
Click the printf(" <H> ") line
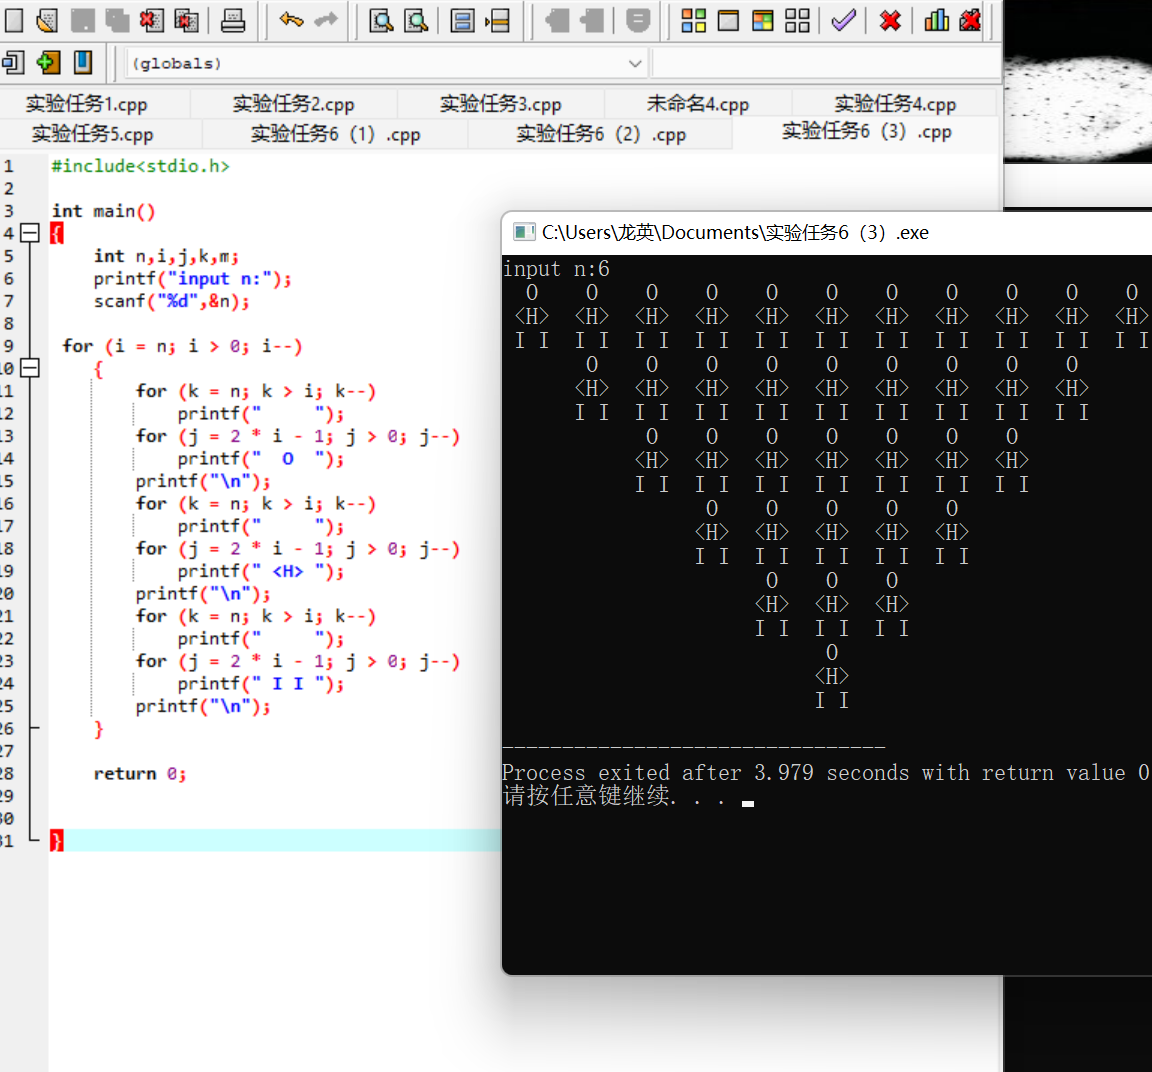(x=261, y=571)
